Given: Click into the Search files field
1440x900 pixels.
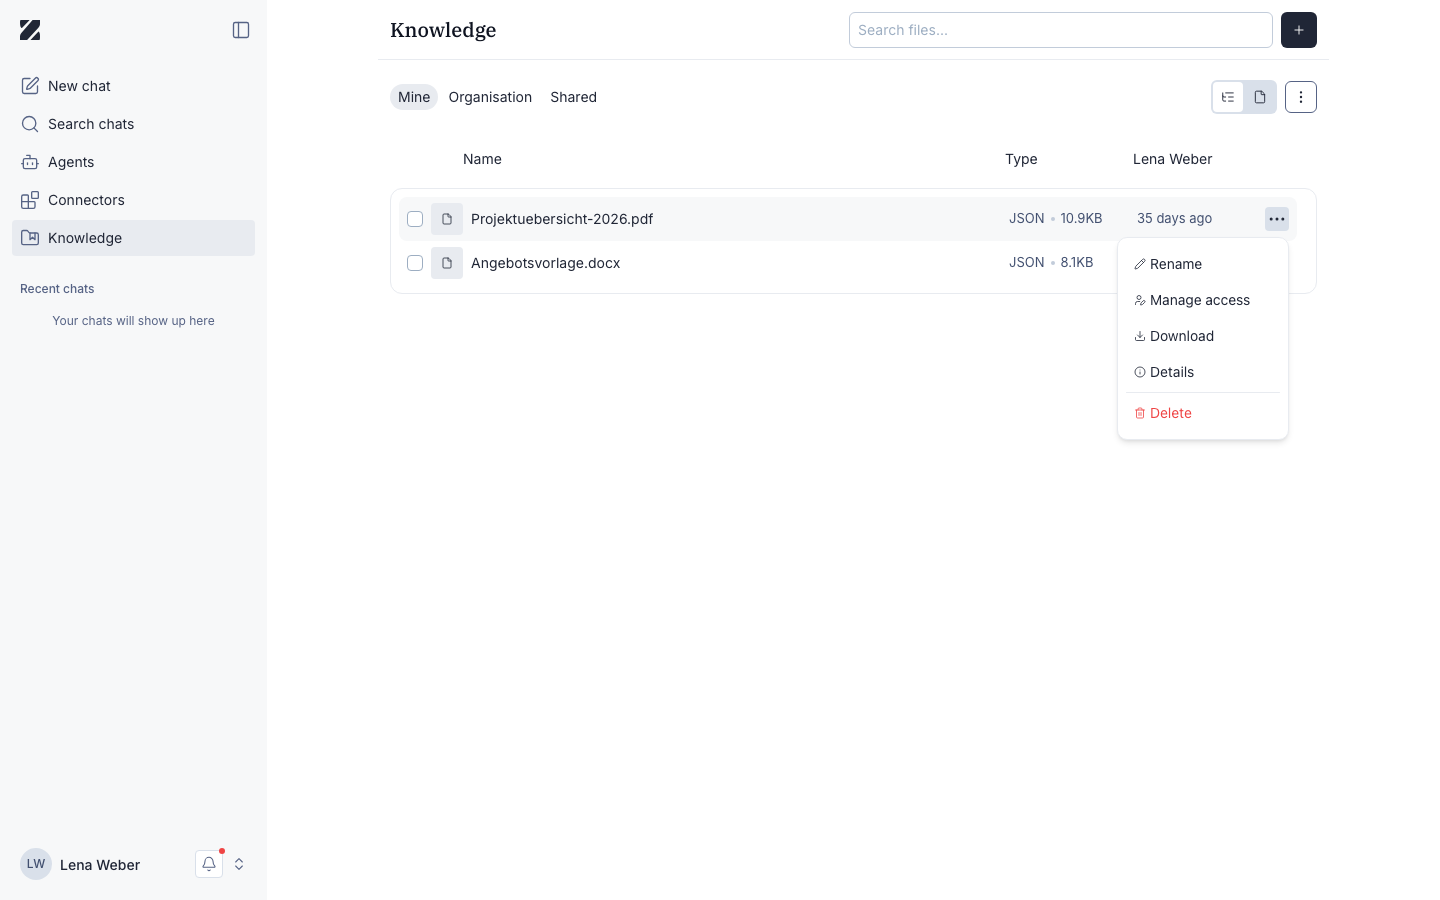Looking at the screenshot, I should pos(1060,30).
